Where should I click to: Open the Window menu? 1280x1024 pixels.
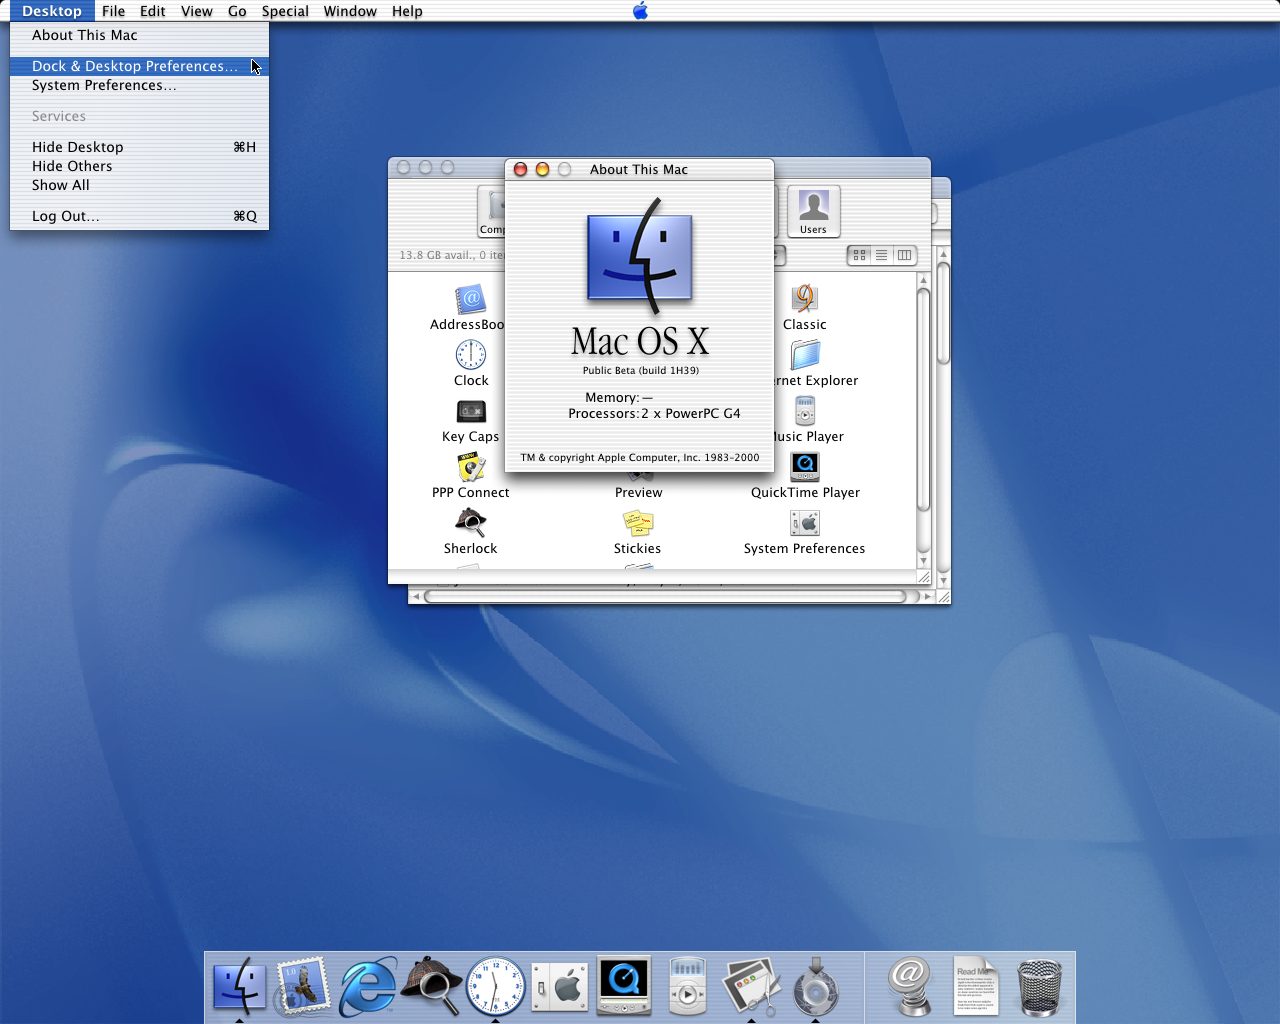(x=350, y=11)
